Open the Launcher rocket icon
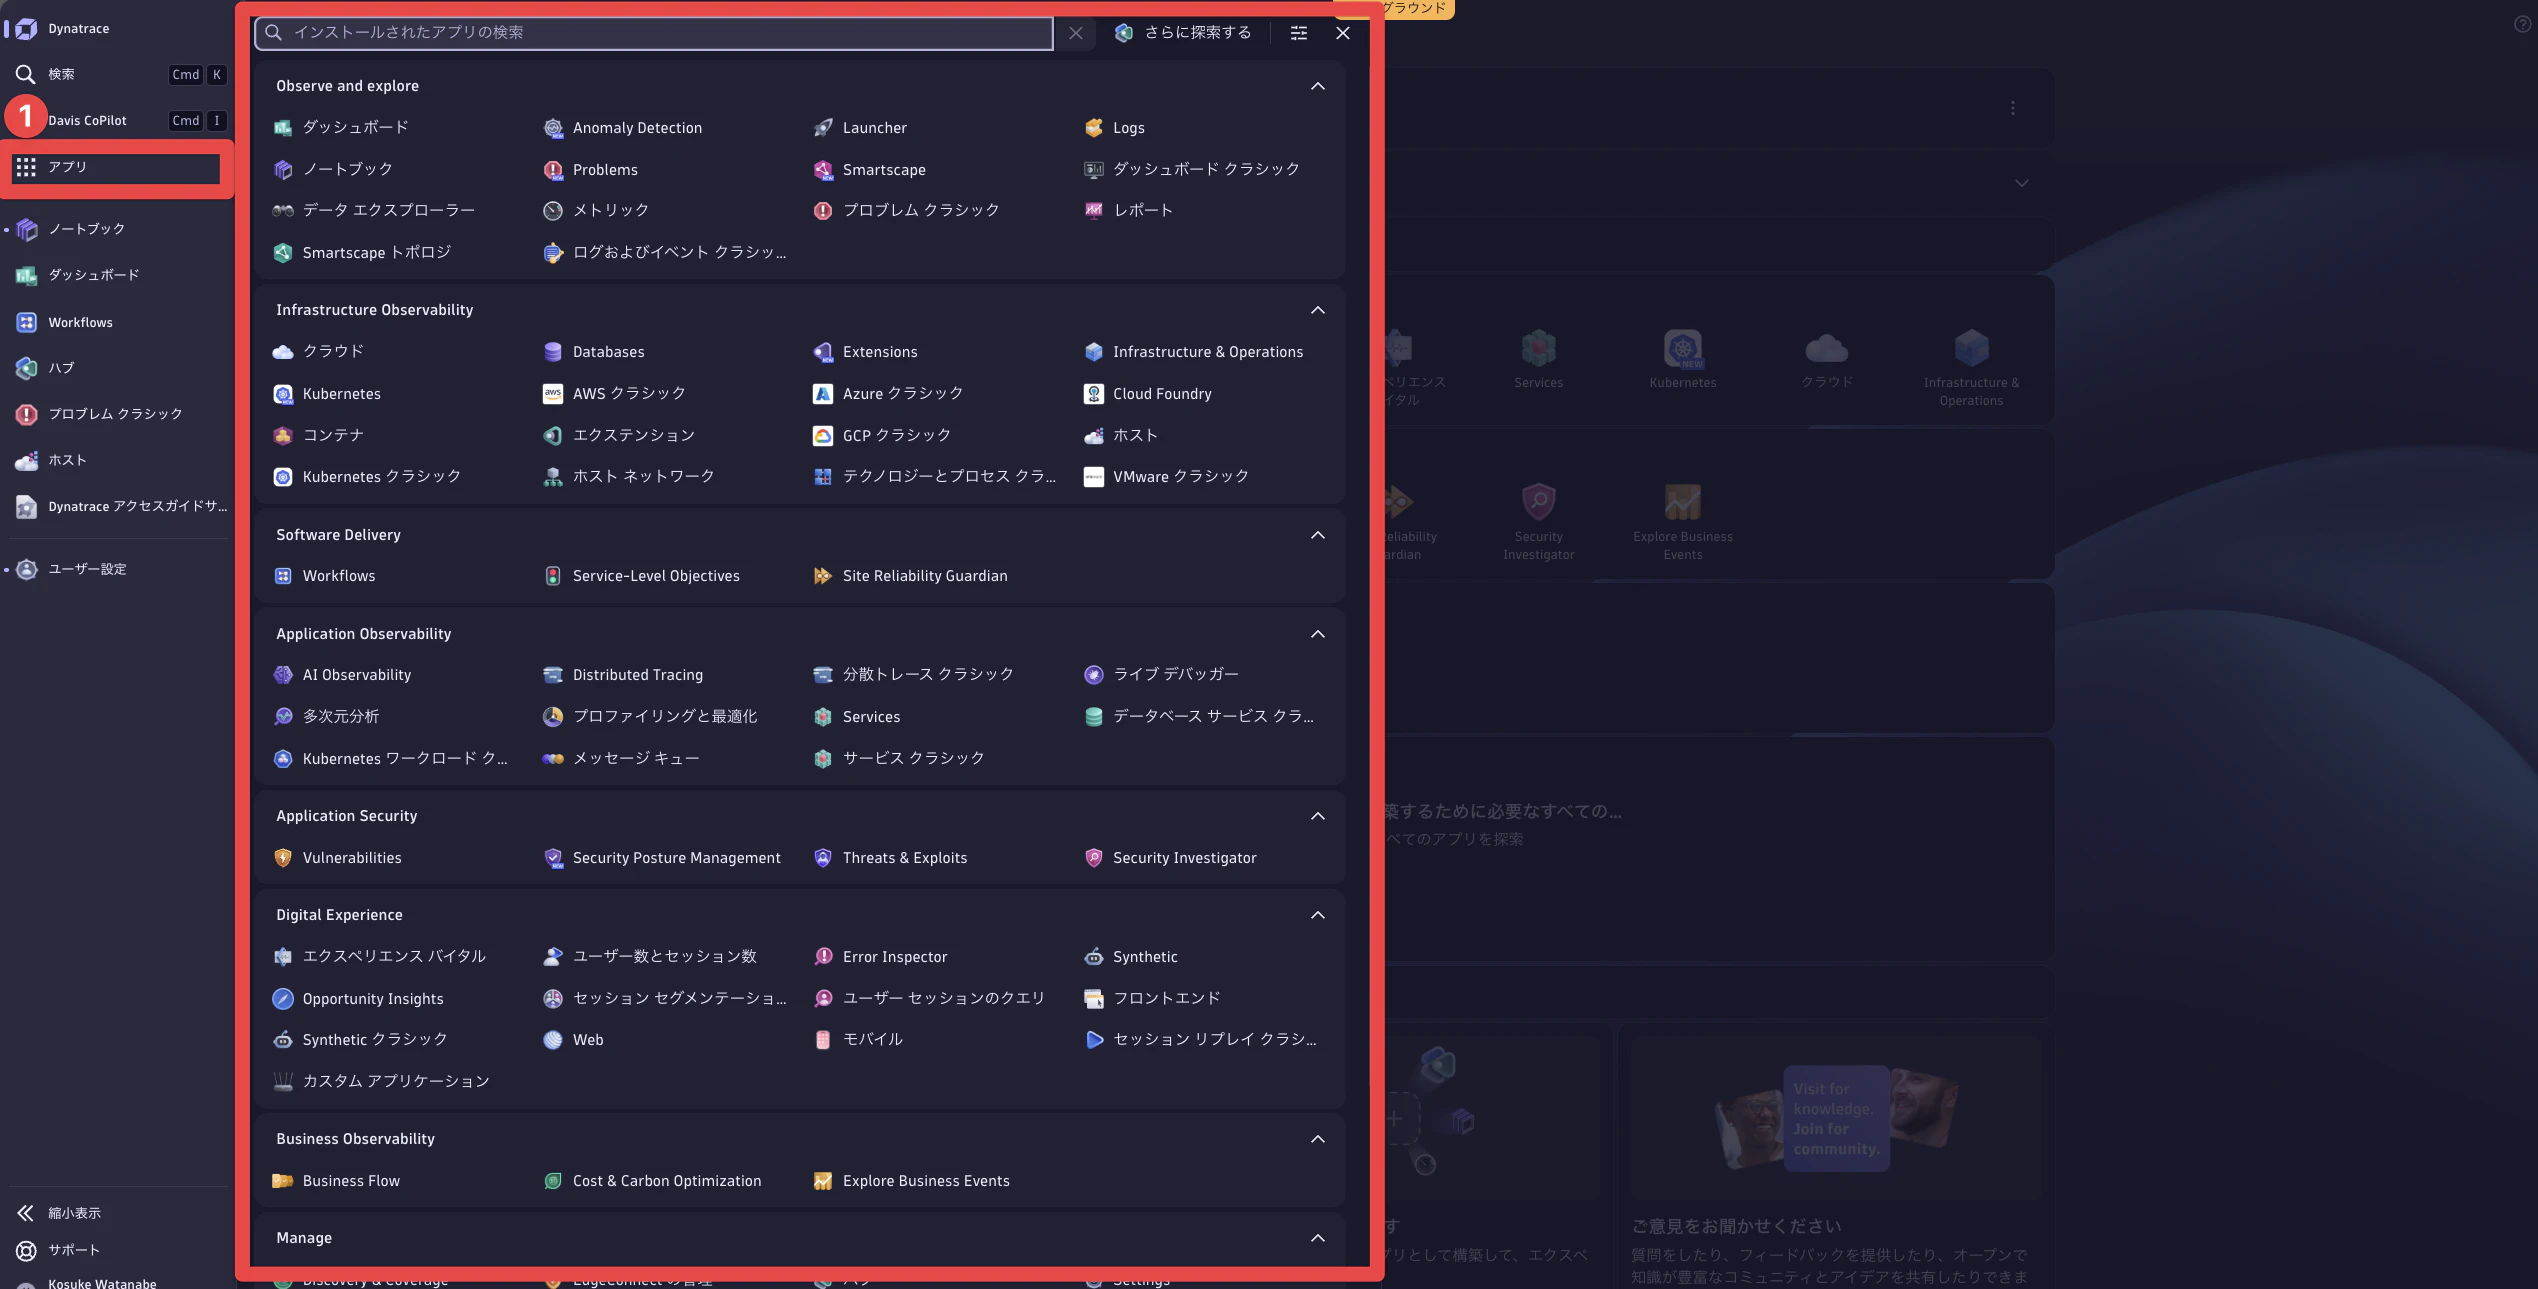2538x1289 pixels. point(823,128)
